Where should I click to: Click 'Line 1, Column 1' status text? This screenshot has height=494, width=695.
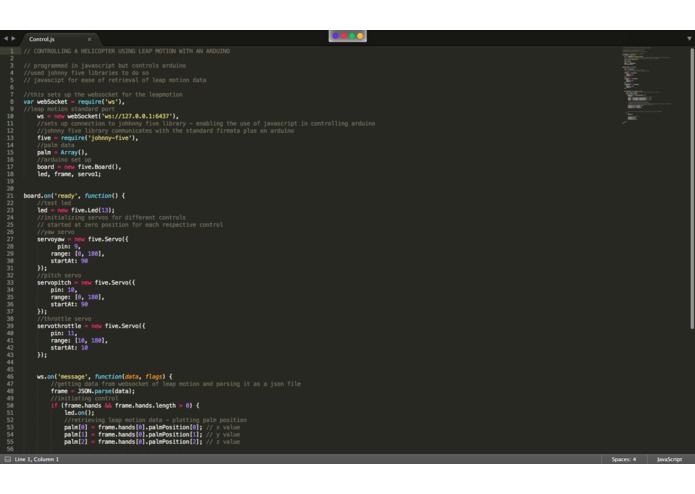(37, 459)
